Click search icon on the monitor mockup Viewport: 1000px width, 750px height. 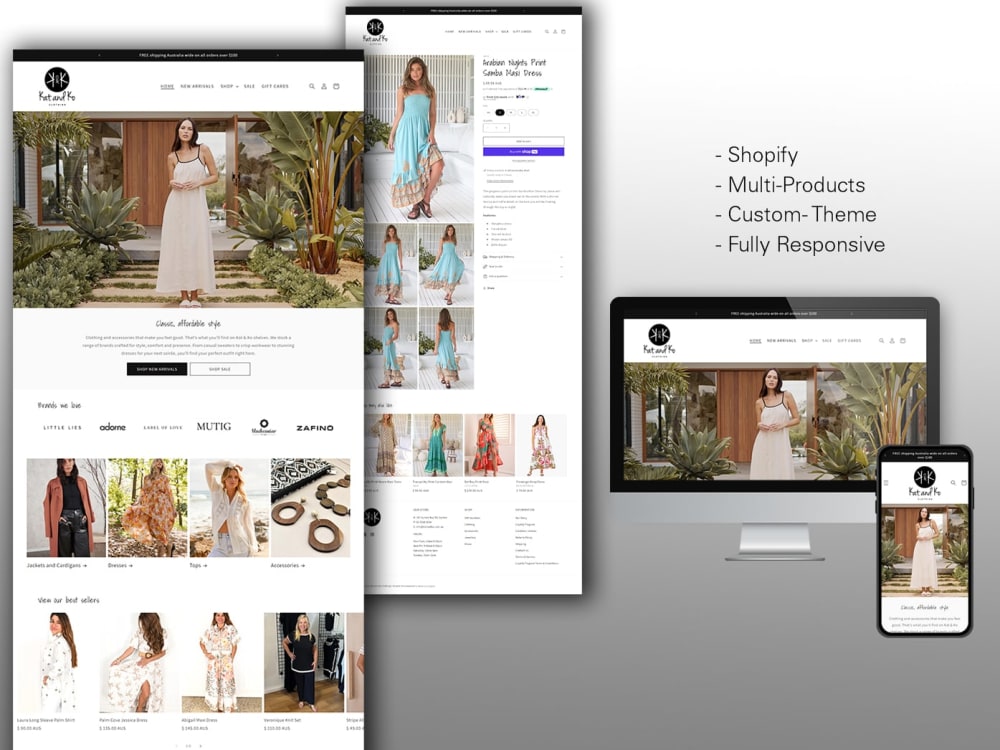[x=881, y=341]
